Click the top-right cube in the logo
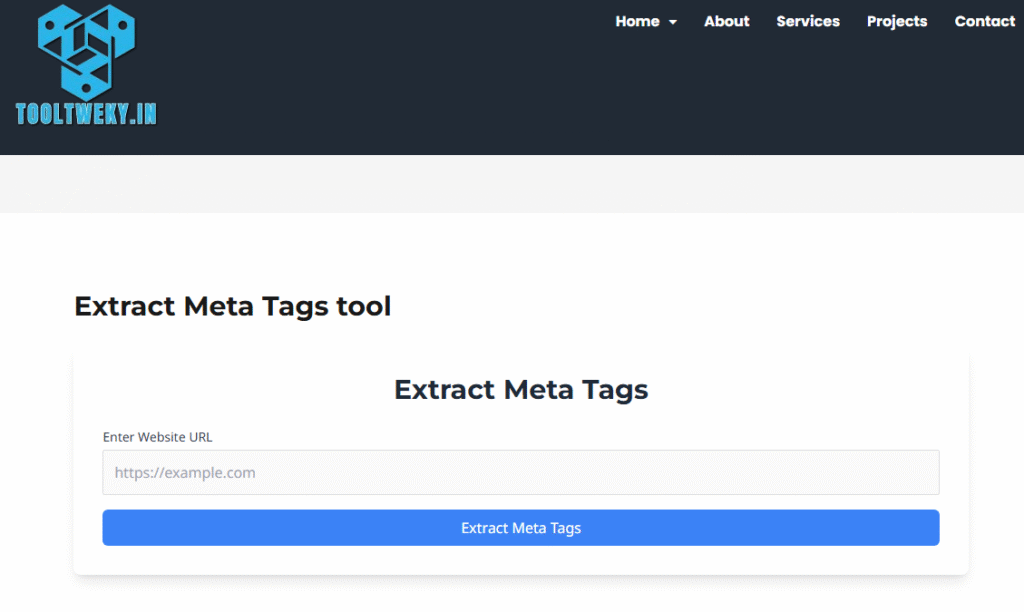 113,32
